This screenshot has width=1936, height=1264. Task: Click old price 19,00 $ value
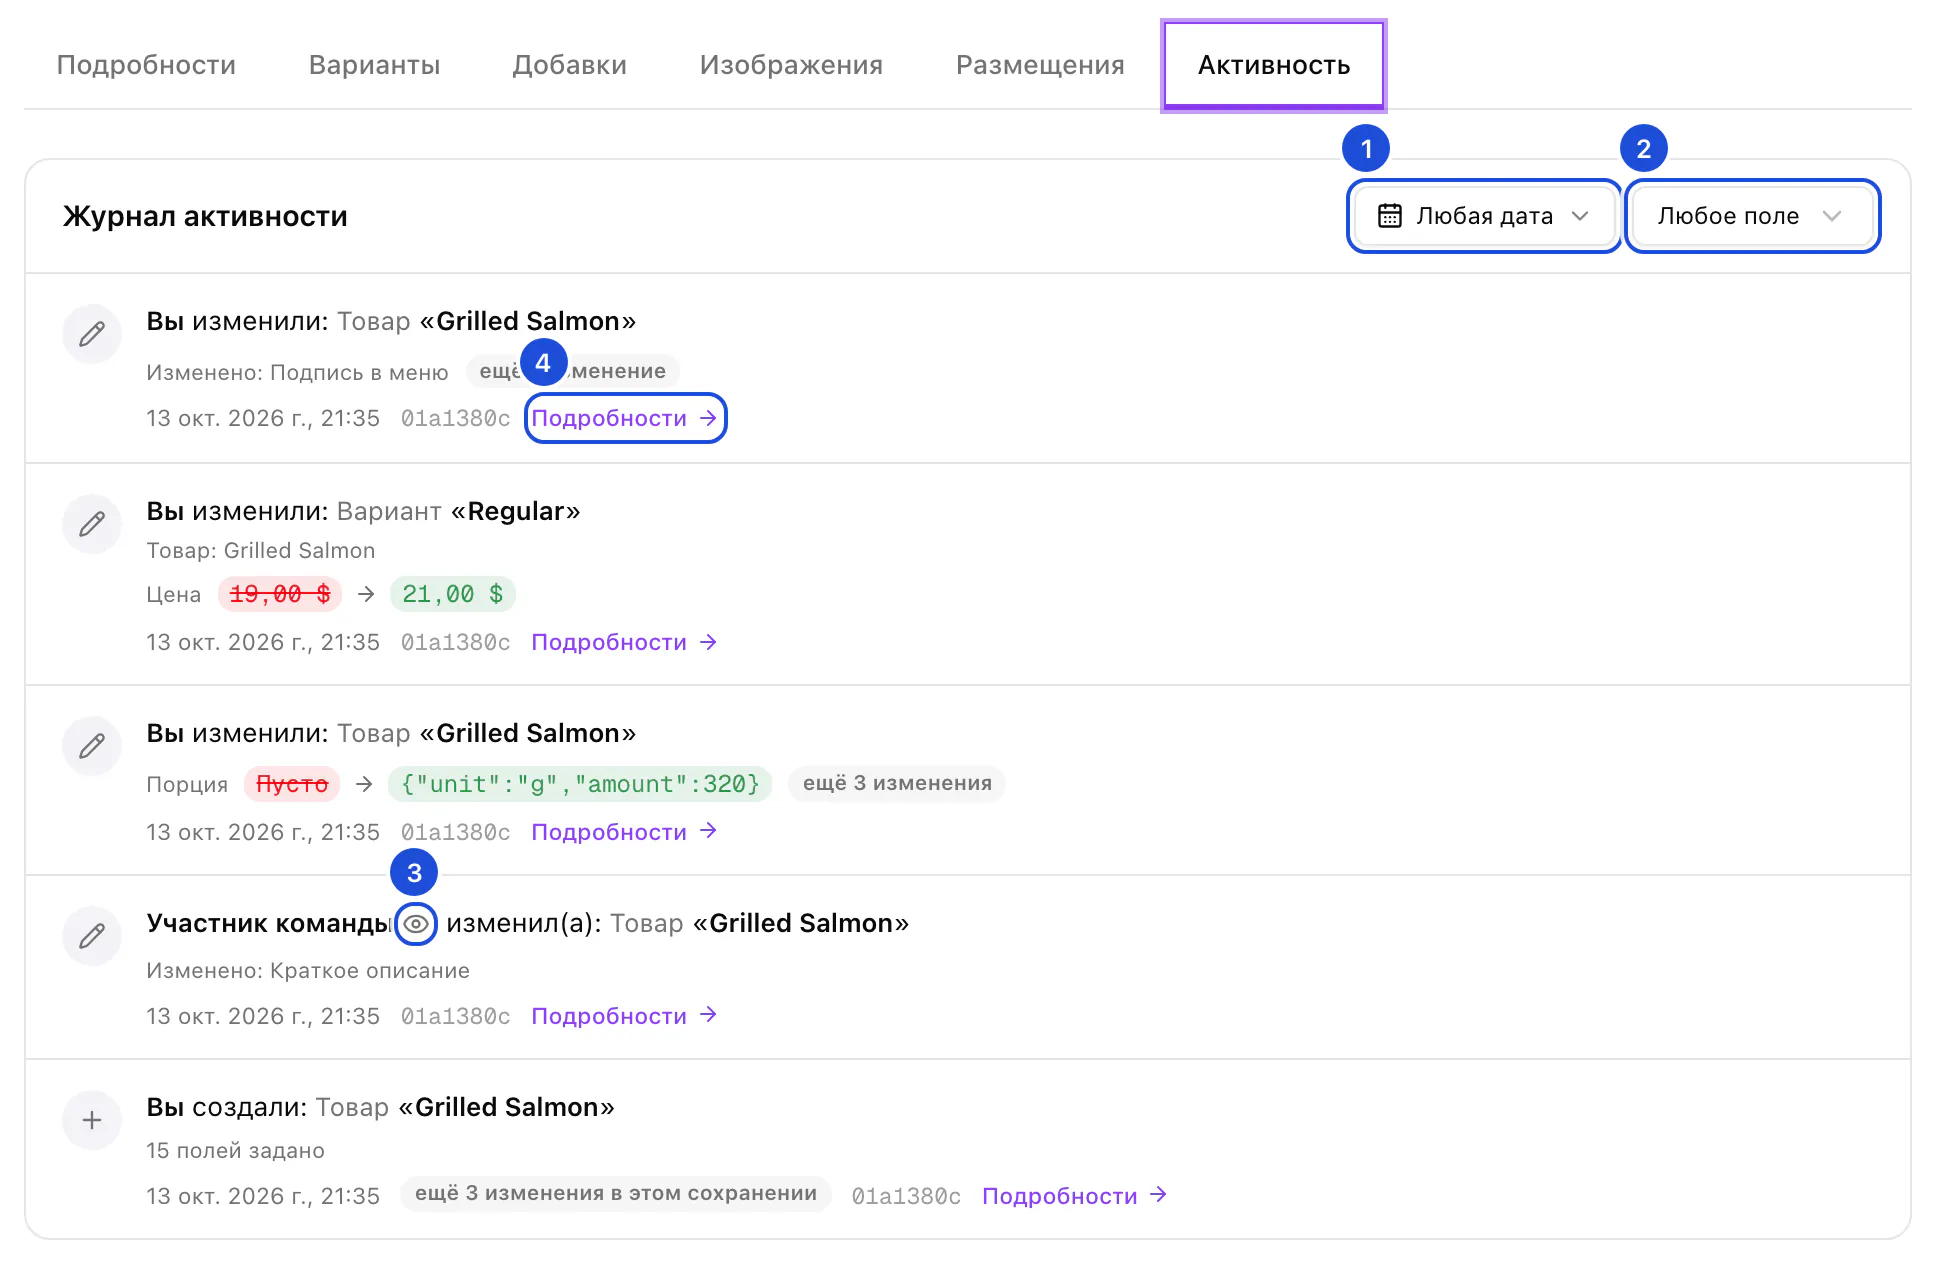coord(280,594)
